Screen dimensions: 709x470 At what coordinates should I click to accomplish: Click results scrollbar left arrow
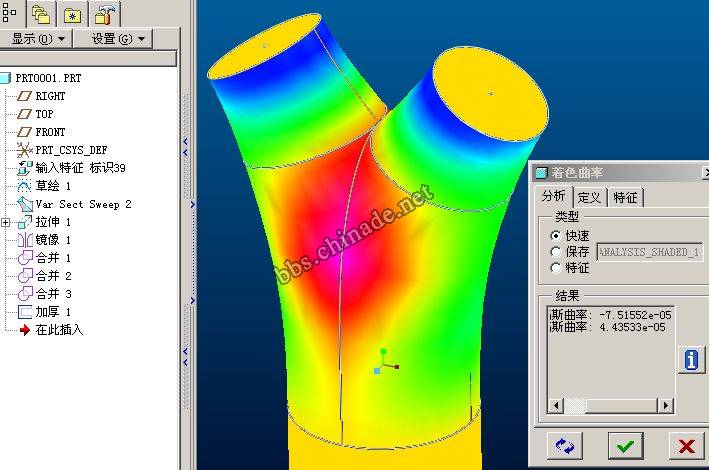pyautogui.click(x=556, y=405)
